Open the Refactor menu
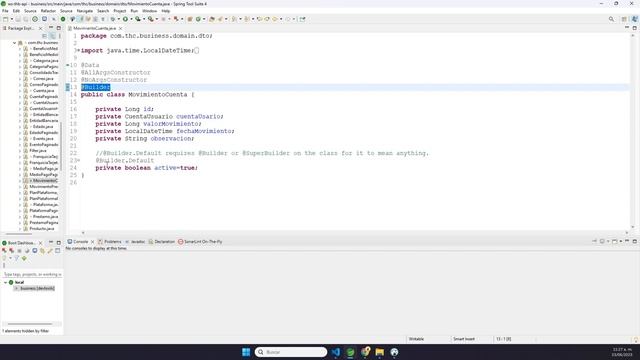The image size is (640, 360). pos(48,11)
